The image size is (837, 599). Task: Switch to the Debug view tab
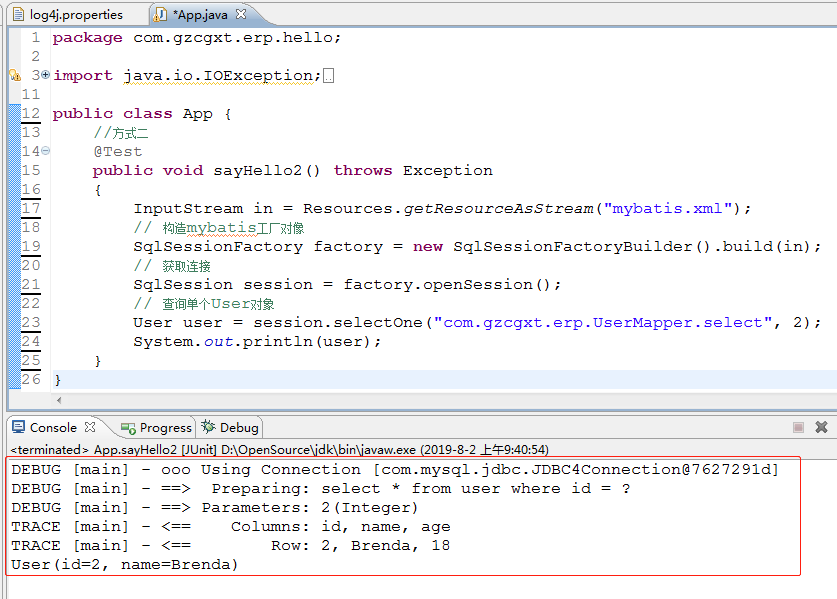tap(230, 428)
